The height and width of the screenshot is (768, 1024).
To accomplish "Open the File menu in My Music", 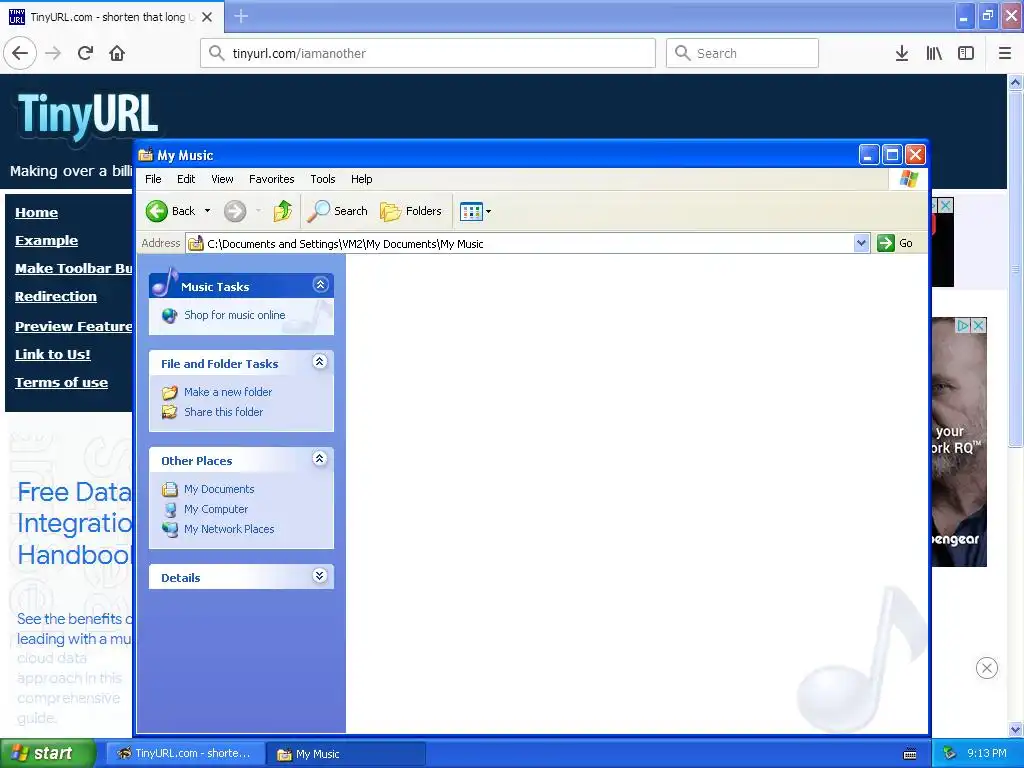I will coord(153,179).
